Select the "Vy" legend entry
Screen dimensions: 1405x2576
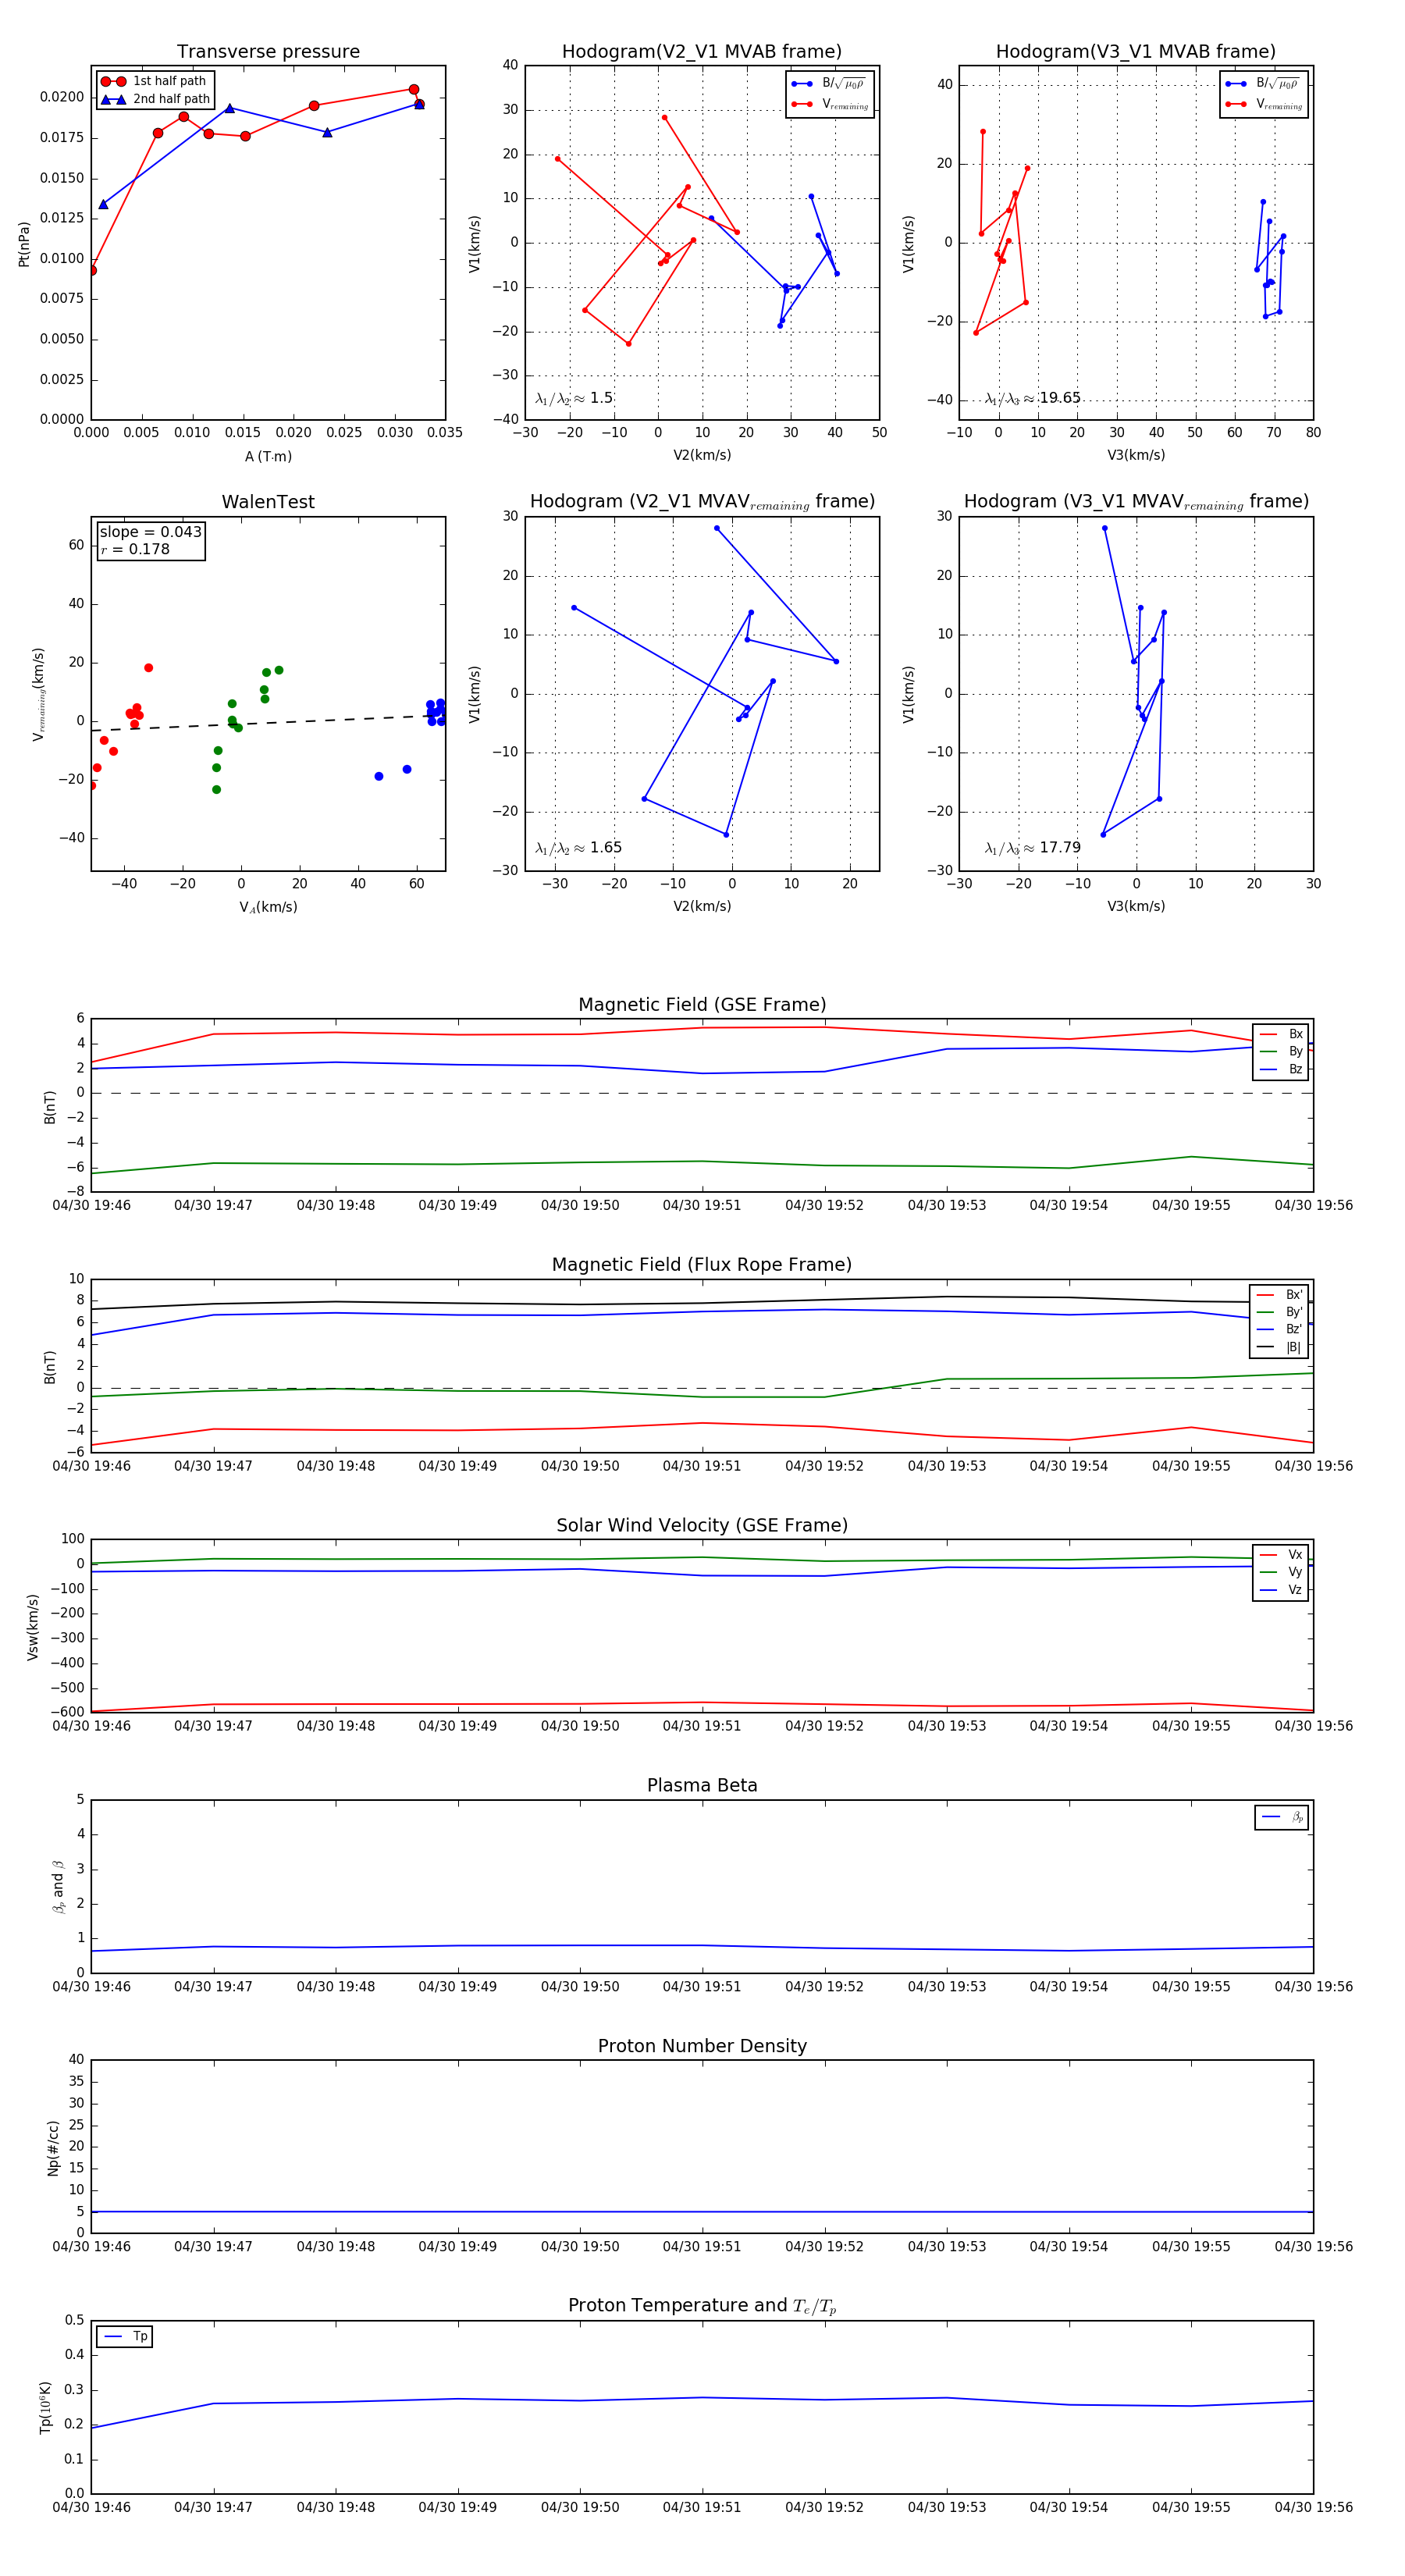1281,1572
